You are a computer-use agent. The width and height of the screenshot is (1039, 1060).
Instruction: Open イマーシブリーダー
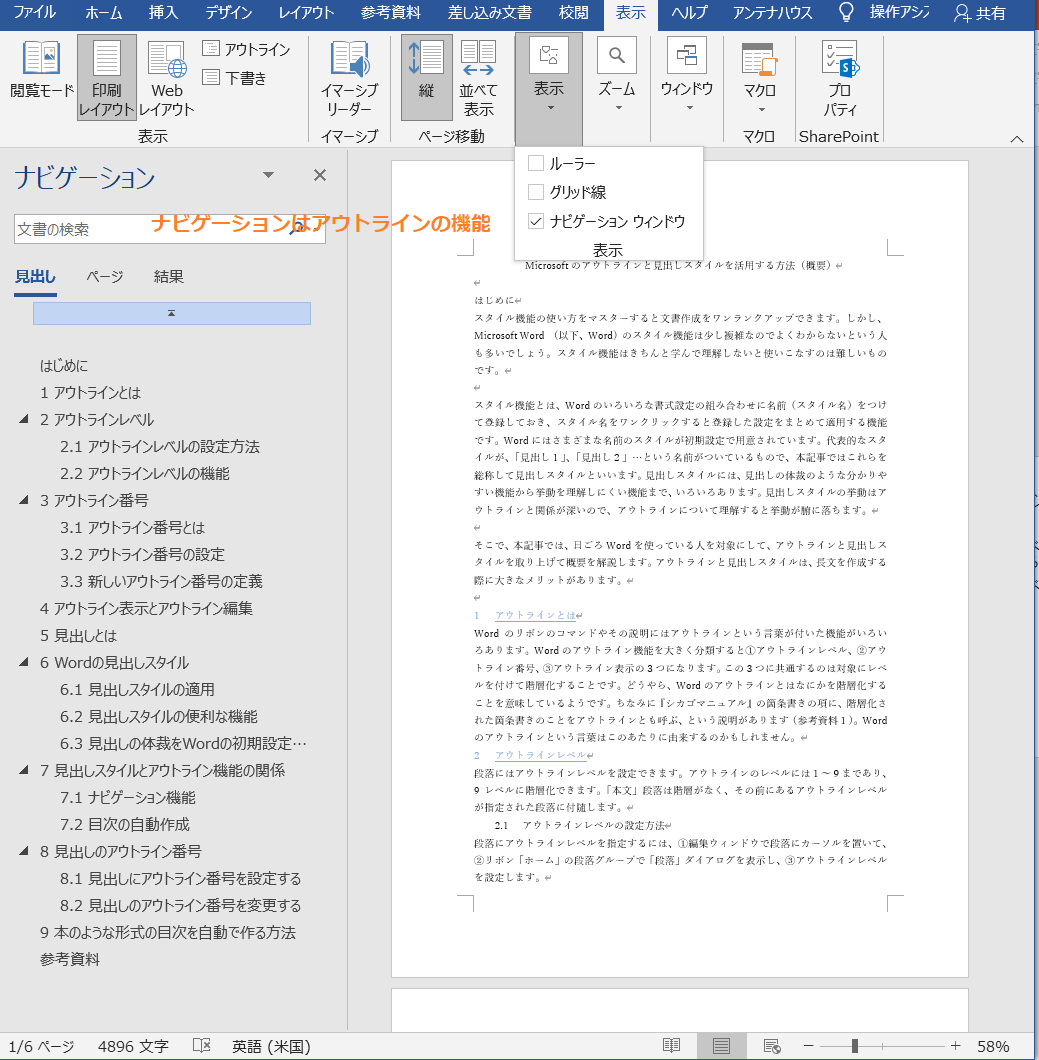tap(348, 78)
